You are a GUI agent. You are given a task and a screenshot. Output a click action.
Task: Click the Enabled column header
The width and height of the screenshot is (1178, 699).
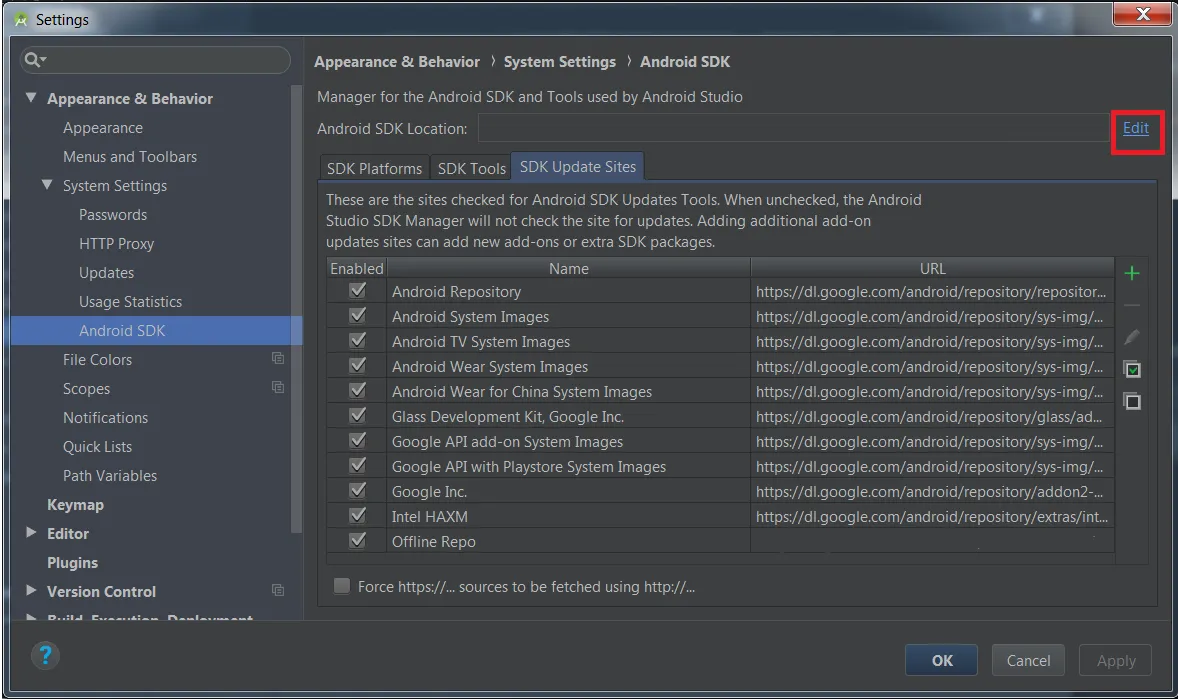pyautogui.click(x=357, y=268)
